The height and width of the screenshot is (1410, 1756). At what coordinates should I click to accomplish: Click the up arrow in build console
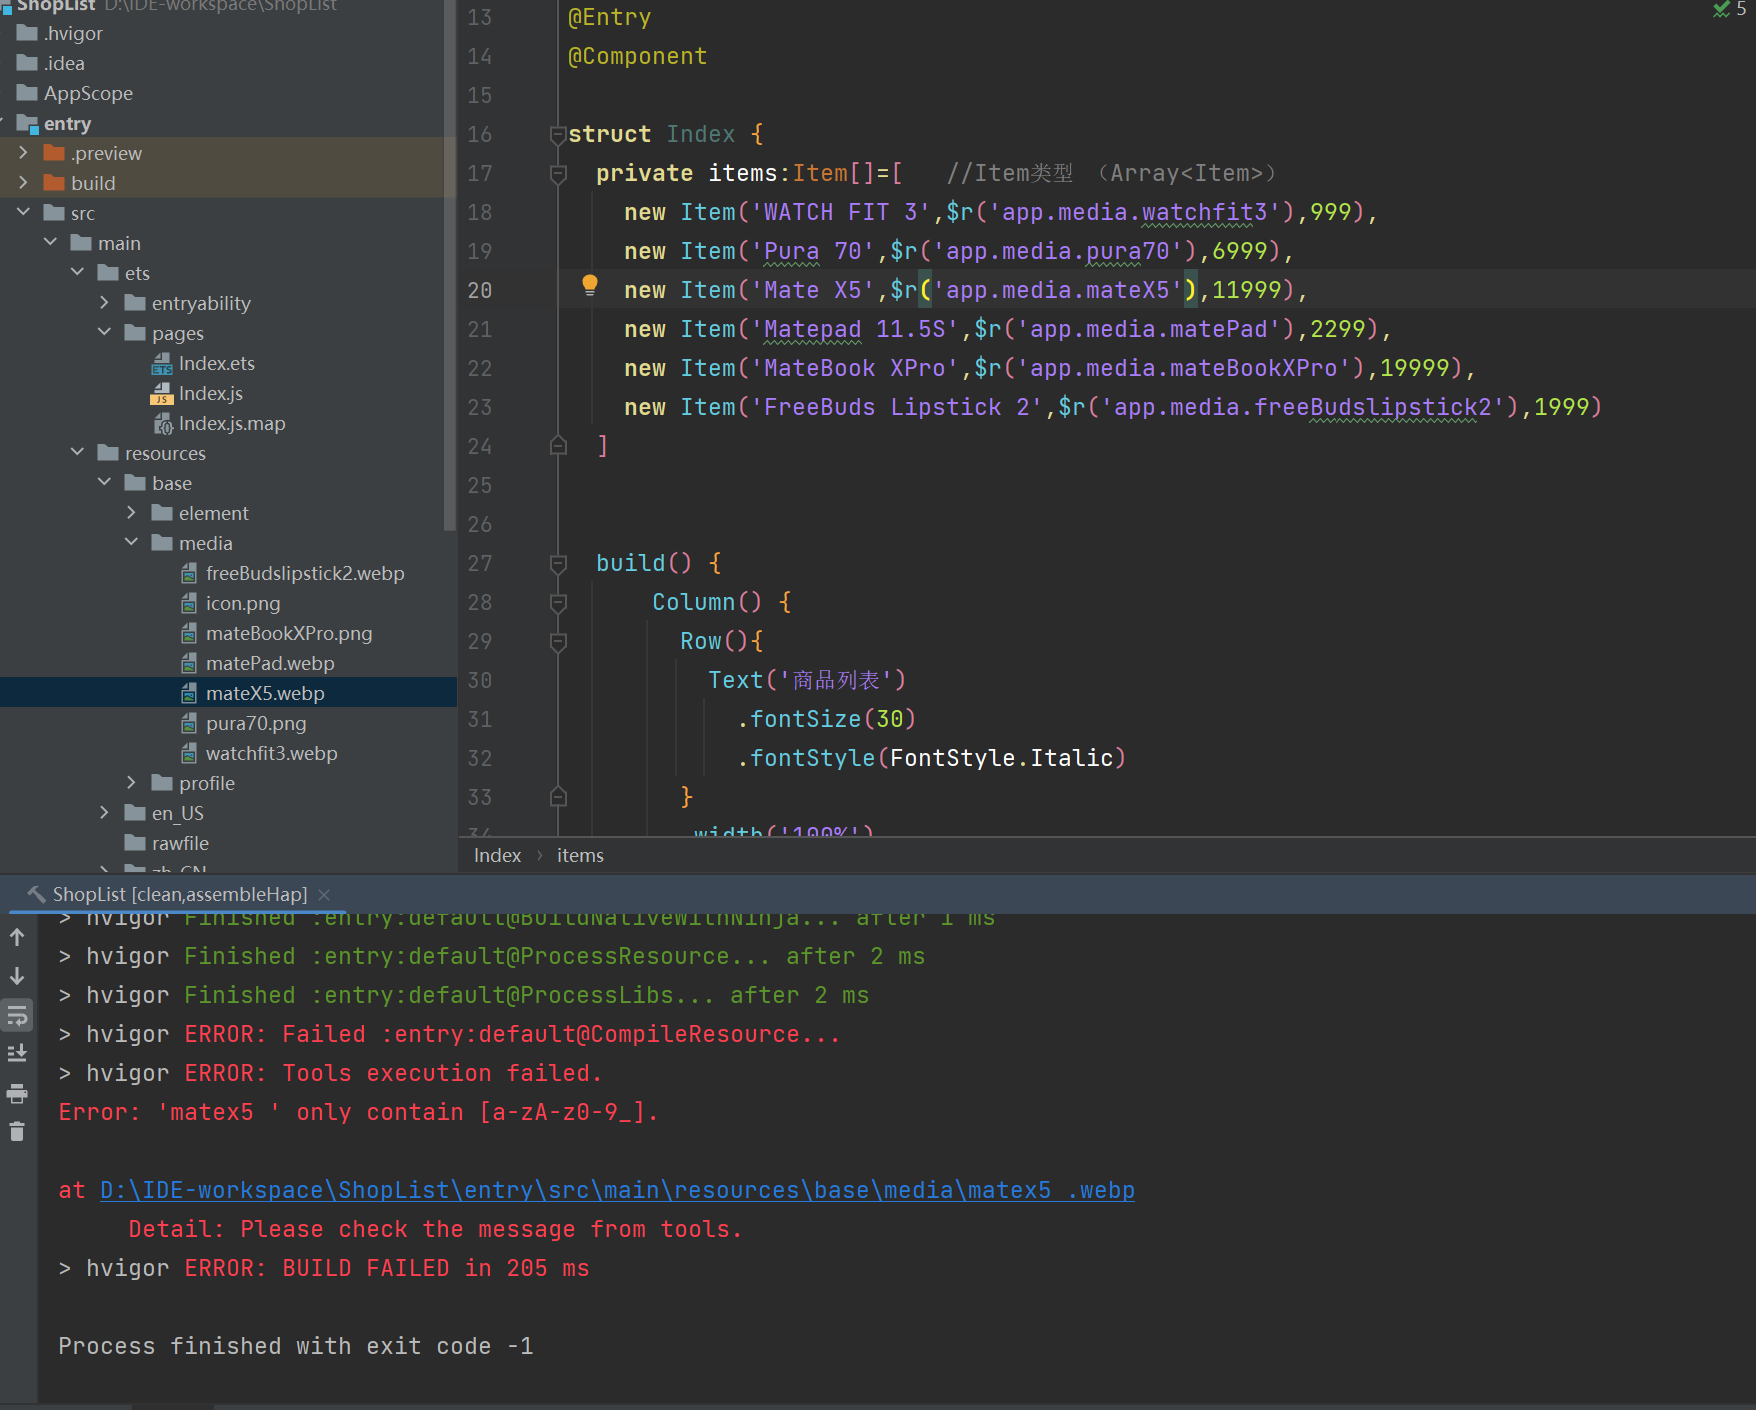pyautogui.click(x=17, y=937)
